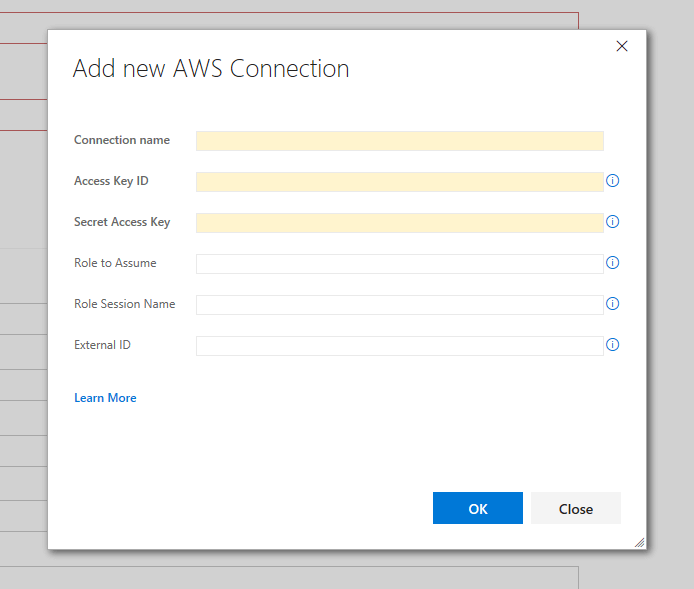This screenshot has height=589, width=694.
Task: Click the Close button
Action: (x=575, y=508)
